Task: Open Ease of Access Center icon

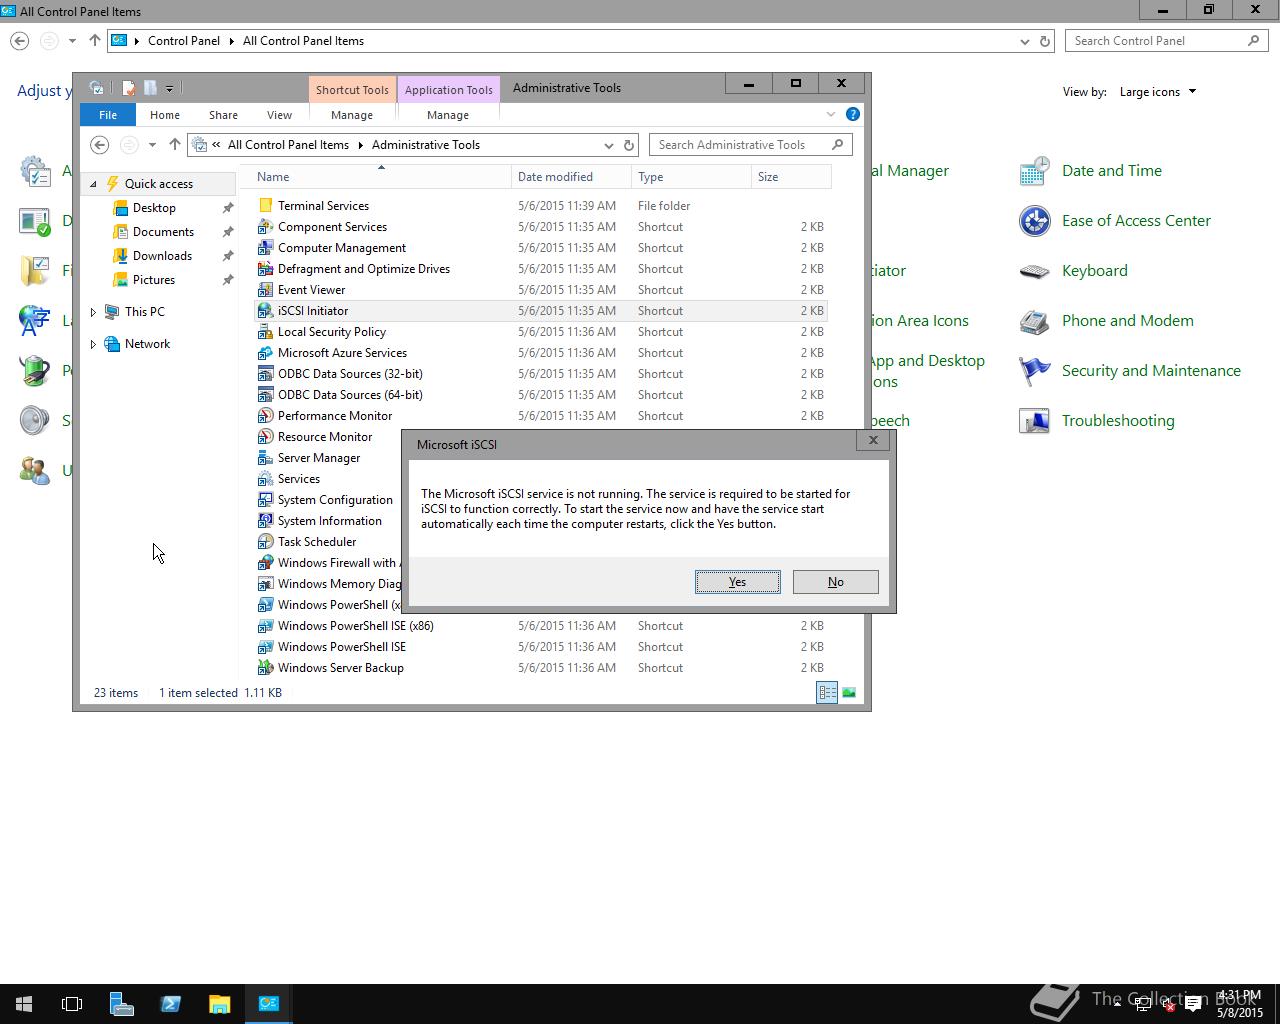Action: click(x=1034, y=221)
